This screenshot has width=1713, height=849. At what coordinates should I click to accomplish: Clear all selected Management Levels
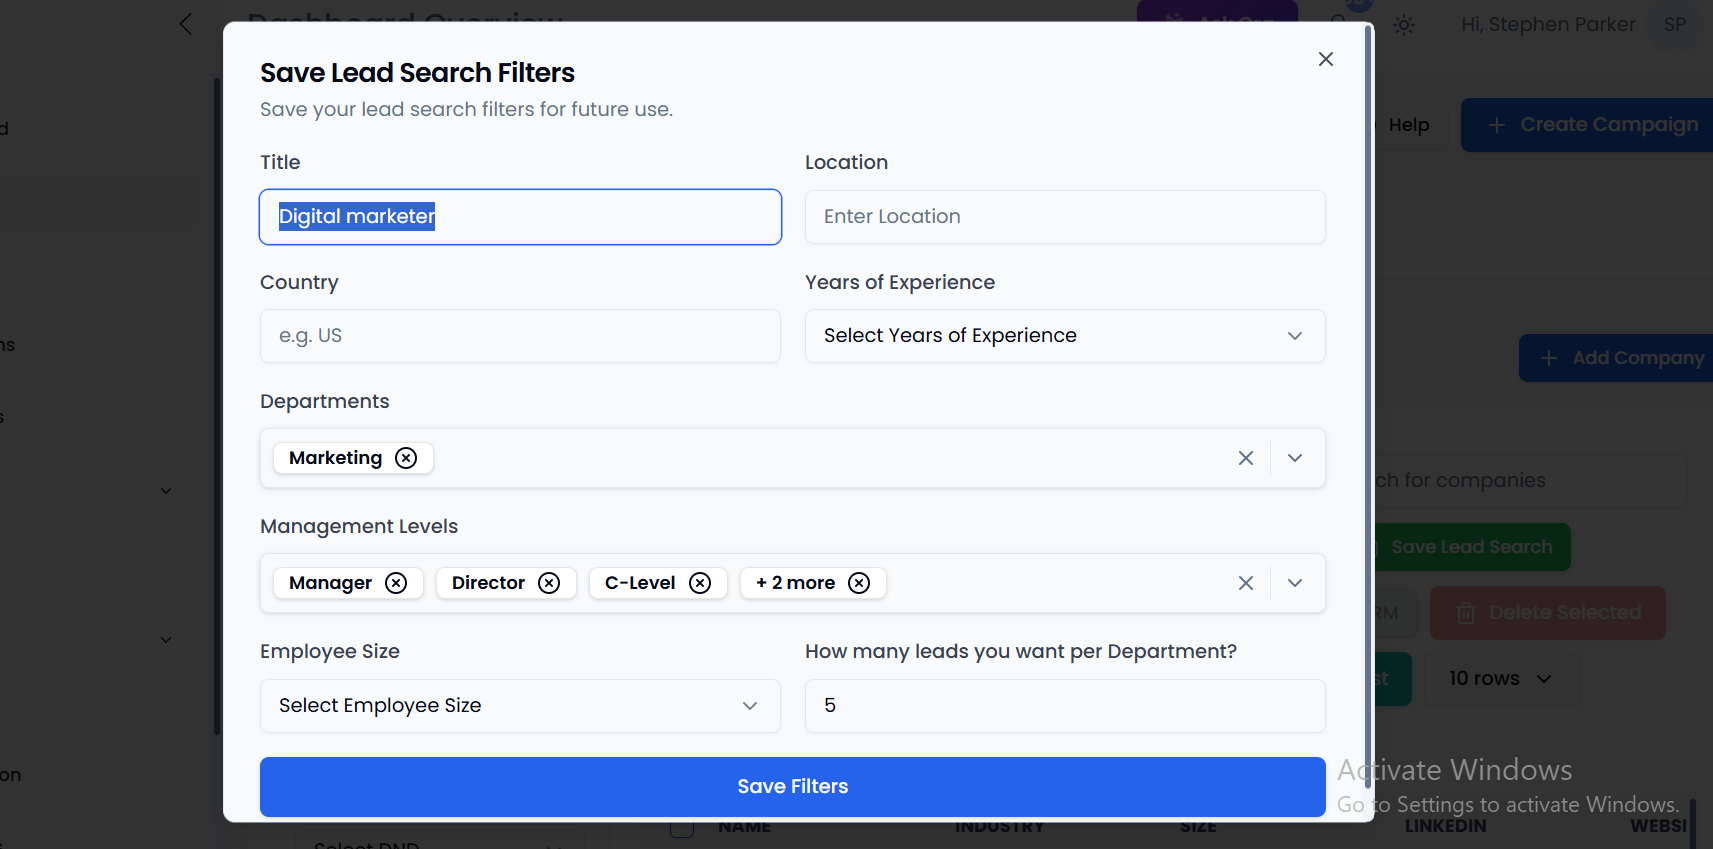point(1245,583)
